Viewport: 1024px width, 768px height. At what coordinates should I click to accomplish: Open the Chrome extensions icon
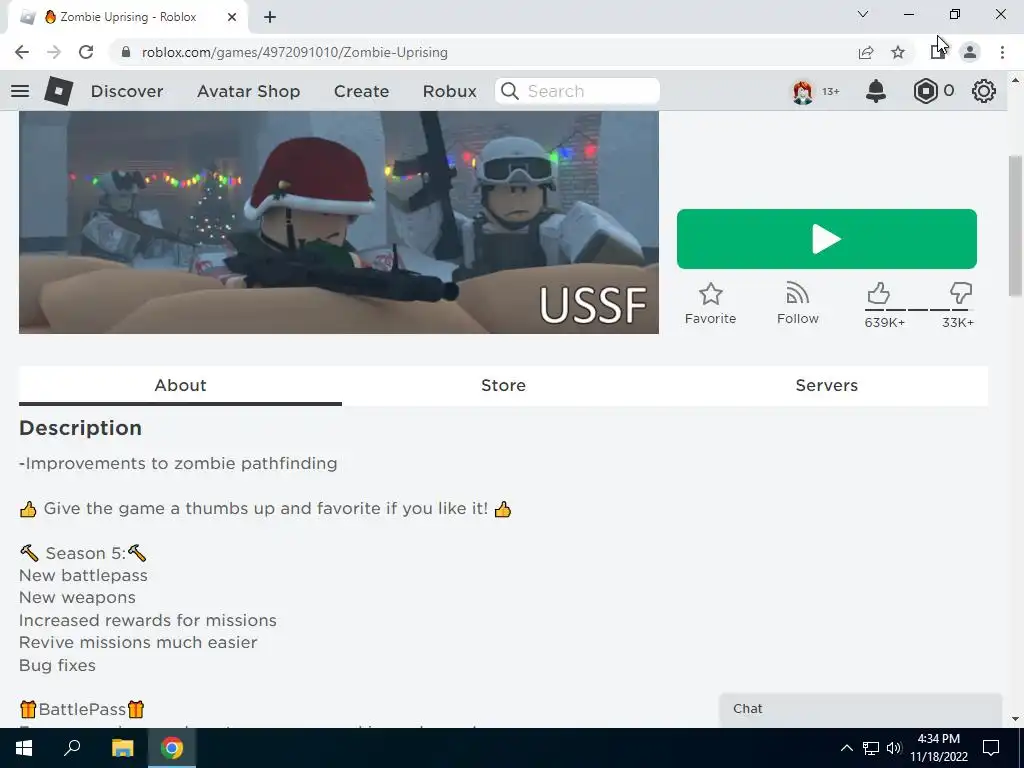click(x=938, y=52)
